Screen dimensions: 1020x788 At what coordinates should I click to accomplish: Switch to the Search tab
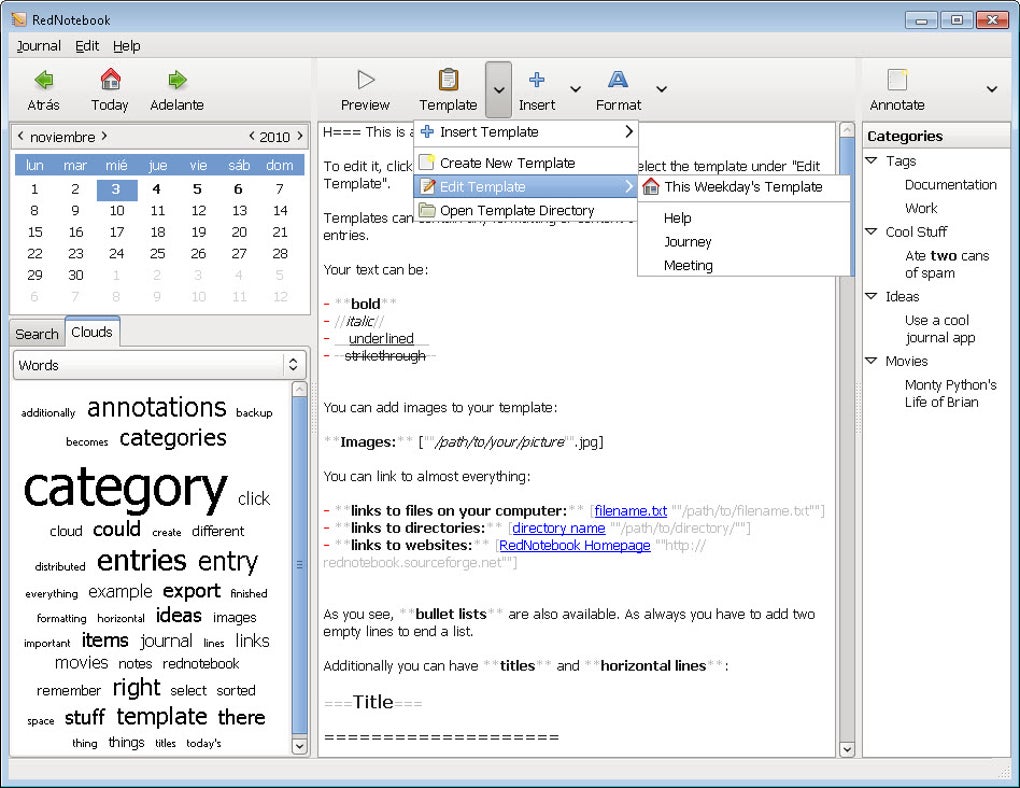[x=36, y=333]
